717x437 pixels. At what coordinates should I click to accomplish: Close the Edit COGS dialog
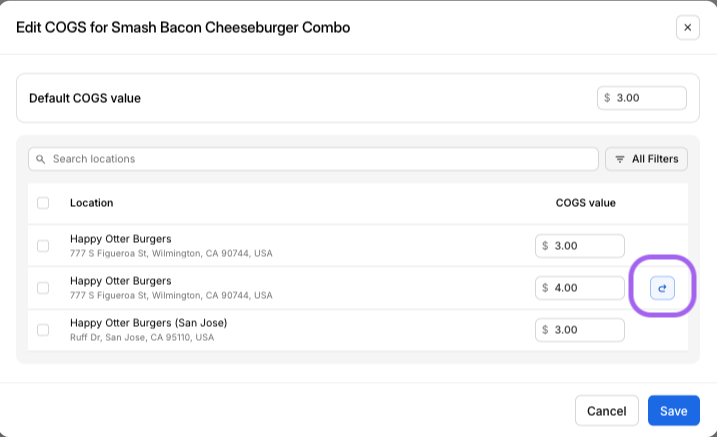[687, 28]
